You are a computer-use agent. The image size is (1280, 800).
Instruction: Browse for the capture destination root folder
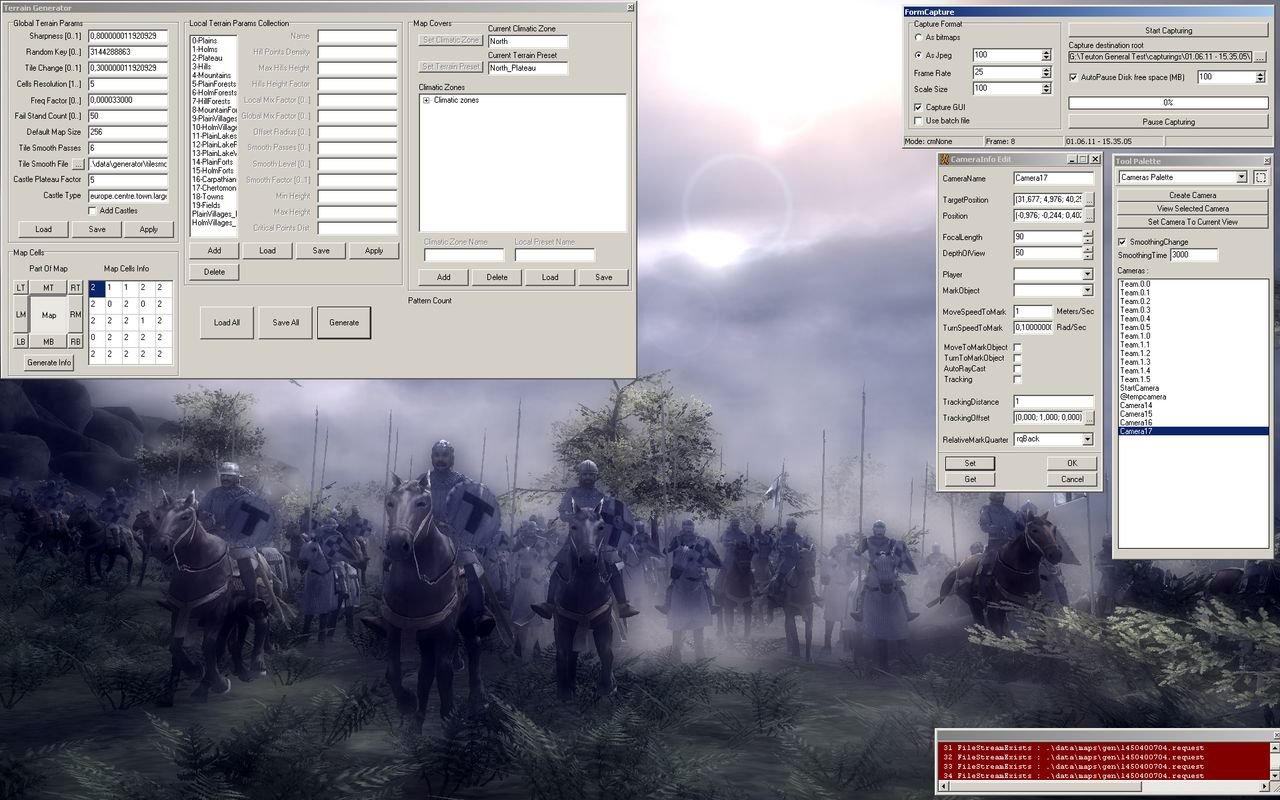tap(1260, 57)
